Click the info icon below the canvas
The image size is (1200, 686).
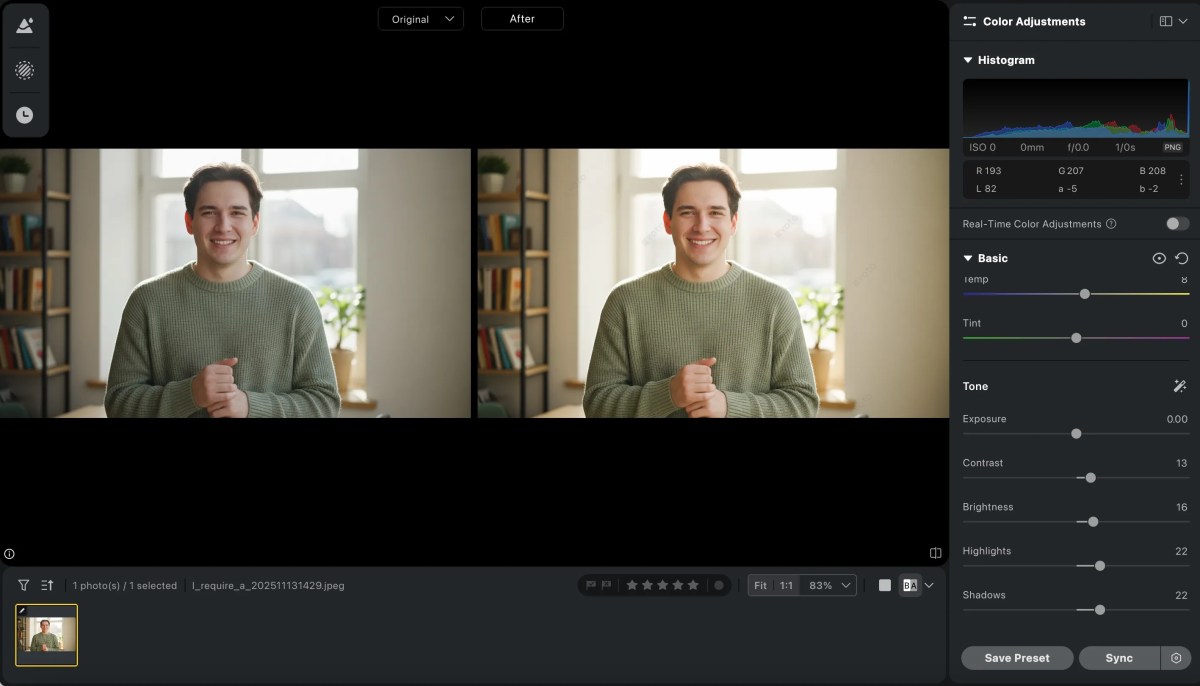point(9,553)
